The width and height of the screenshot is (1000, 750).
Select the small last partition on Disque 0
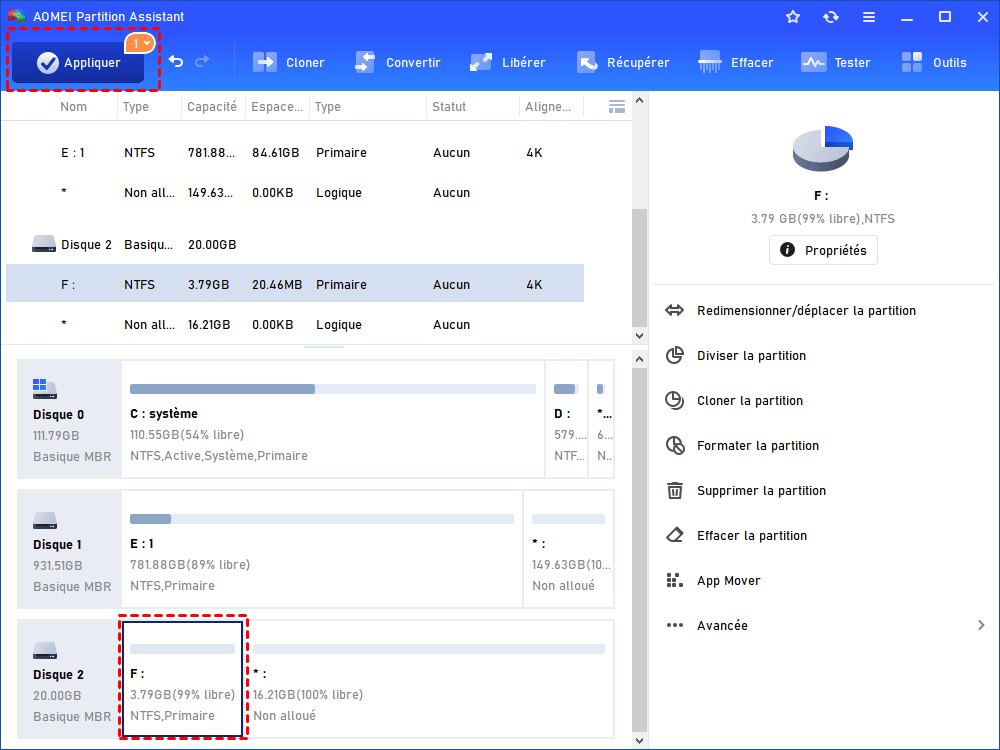tap(601, 419)
